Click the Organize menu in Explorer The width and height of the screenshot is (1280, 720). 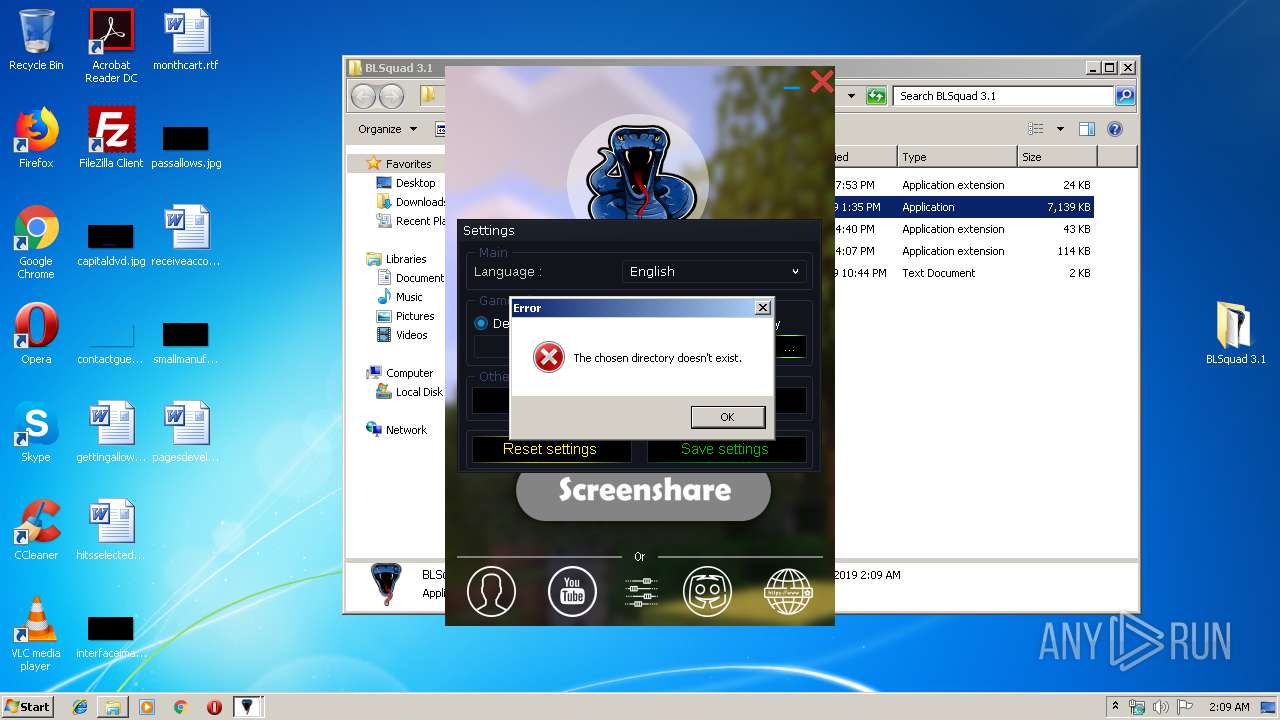click(x=387, y=129)
